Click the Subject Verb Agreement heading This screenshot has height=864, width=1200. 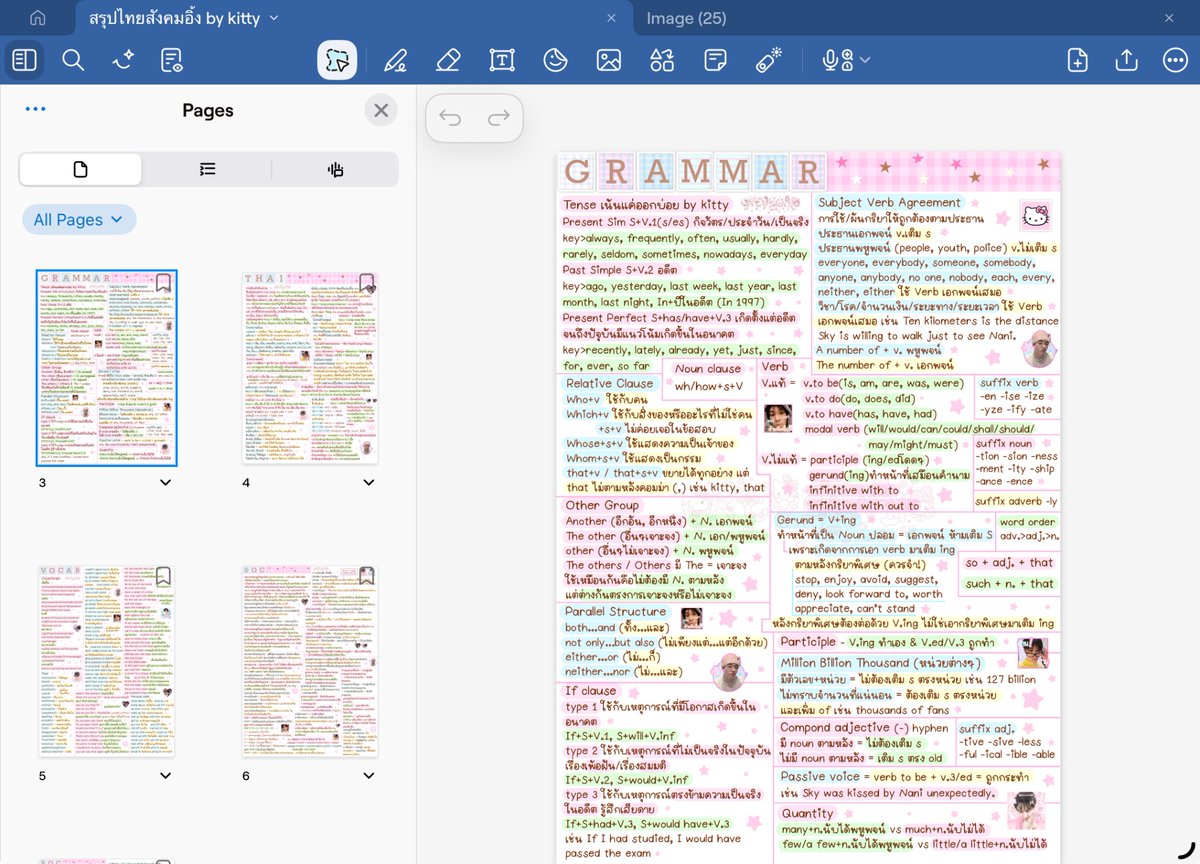(889, 202)
